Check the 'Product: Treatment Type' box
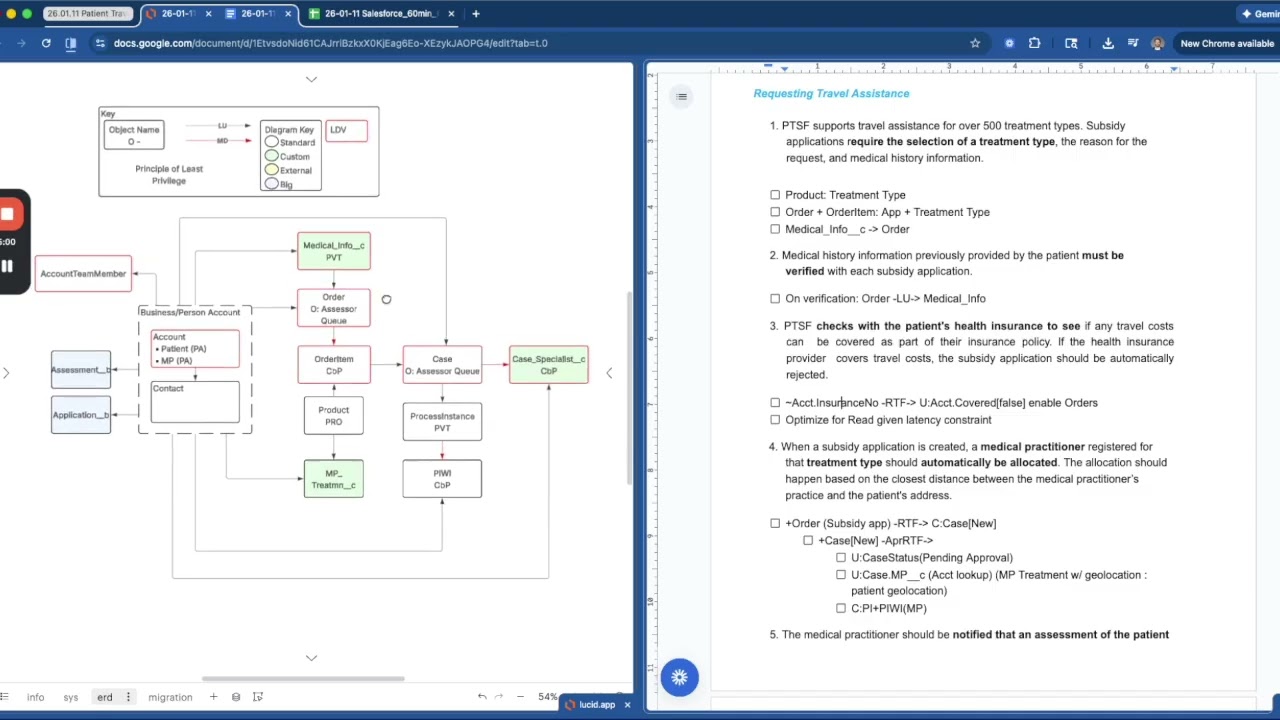This screenshot has width=1280, height=720. click(775, 195)
